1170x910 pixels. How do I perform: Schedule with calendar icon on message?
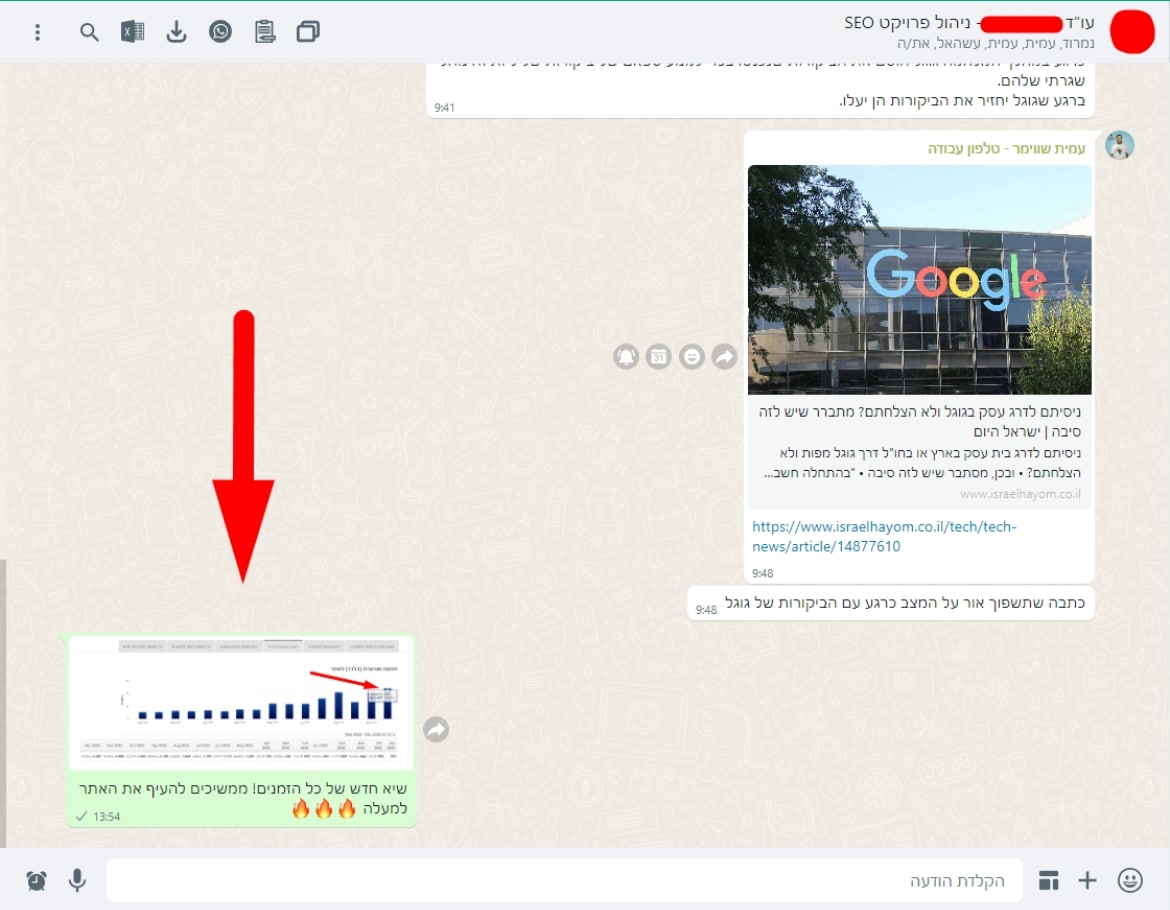coord(659,357)
